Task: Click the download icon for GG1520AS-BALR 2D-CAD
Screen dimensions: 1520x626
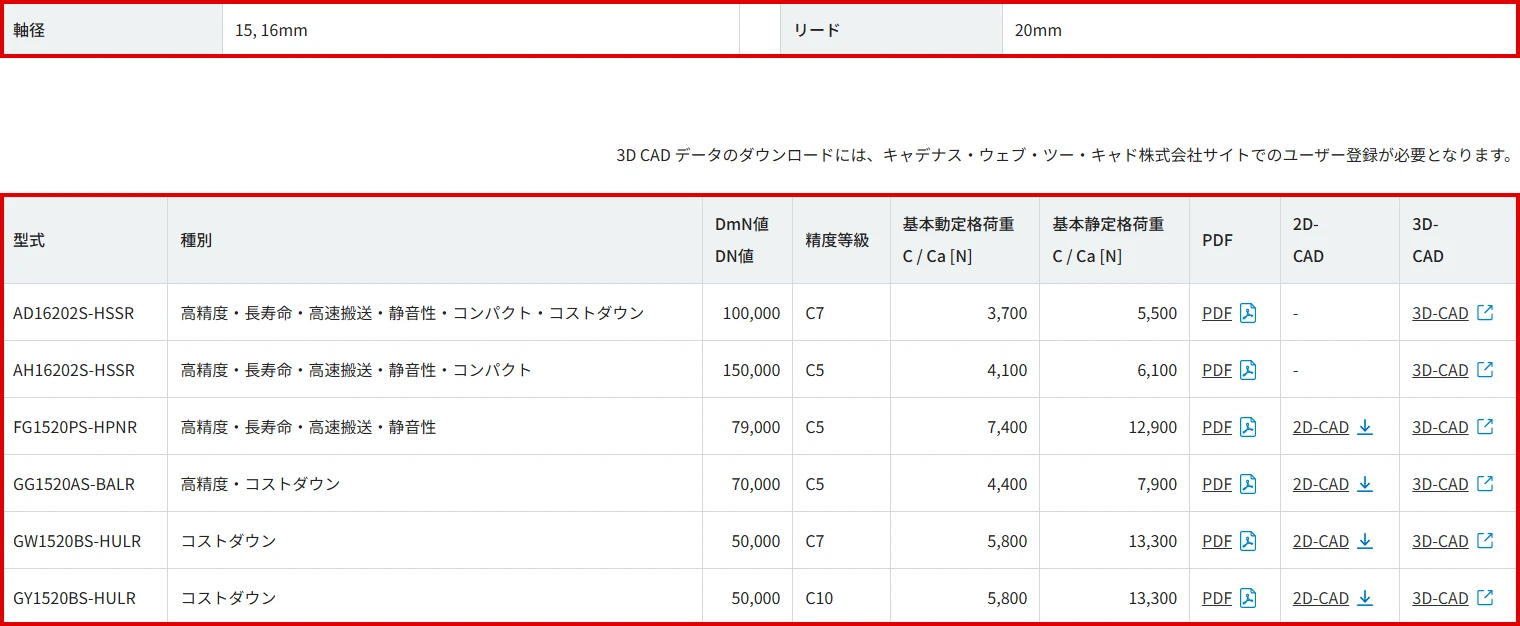Action: pyautogui.click(x=1366, y=484)
